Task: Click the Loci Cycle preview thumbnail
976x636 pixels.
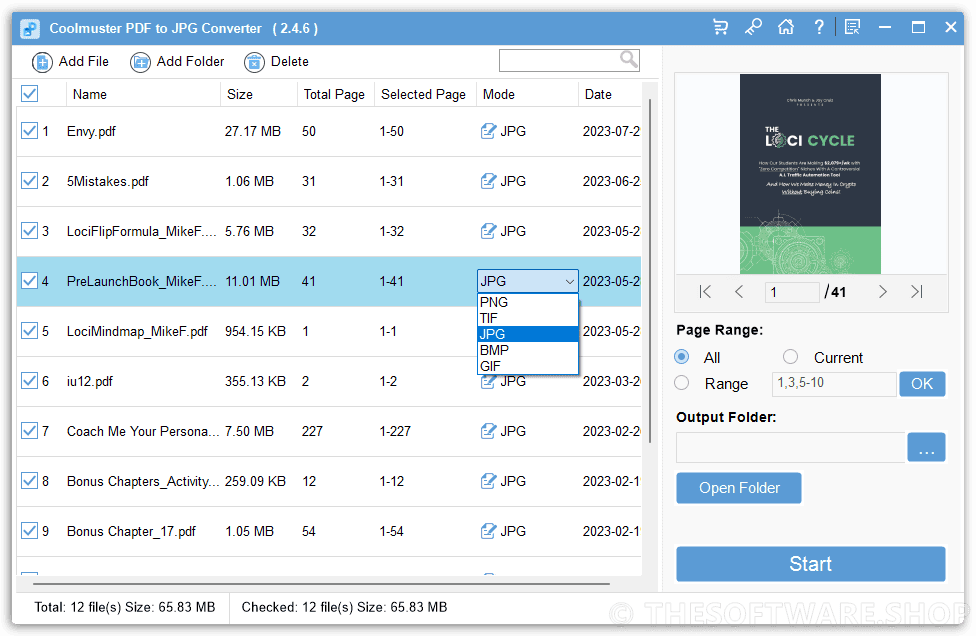Action: pos(810,174)
